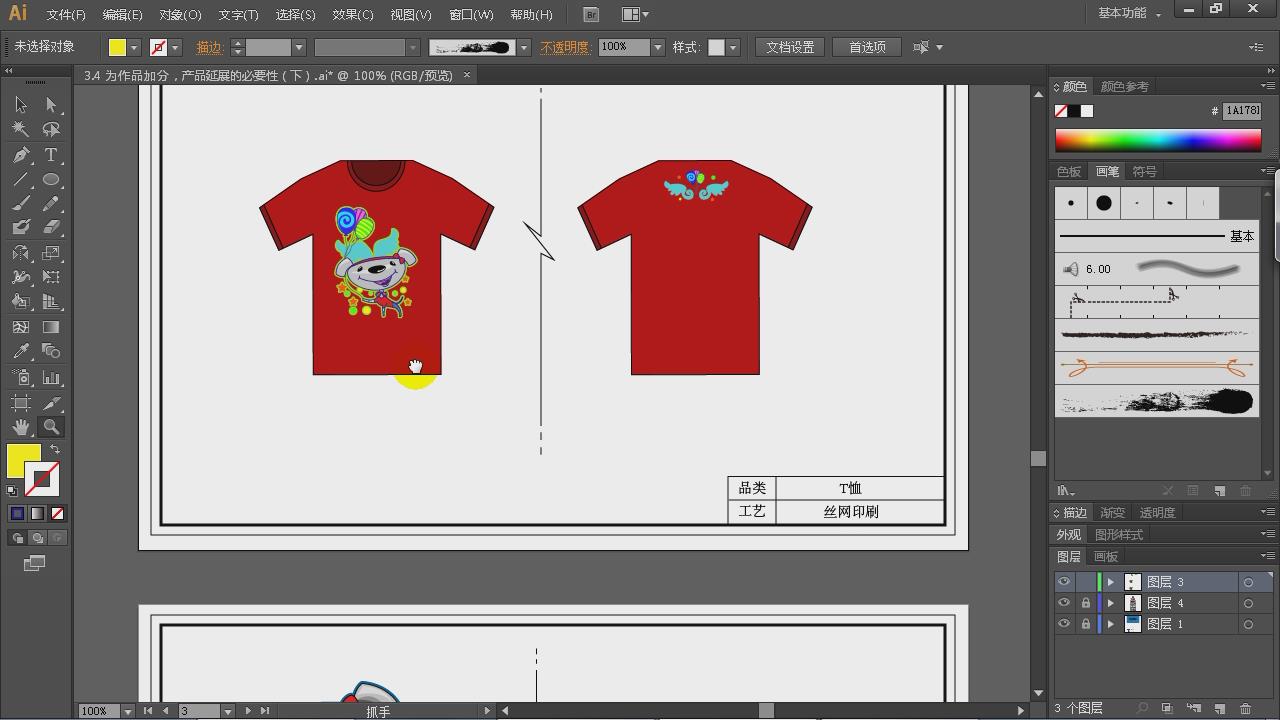The image size is (1280, 720).
Task: Open the 描边 stroke link
Action: coord(209,47)
